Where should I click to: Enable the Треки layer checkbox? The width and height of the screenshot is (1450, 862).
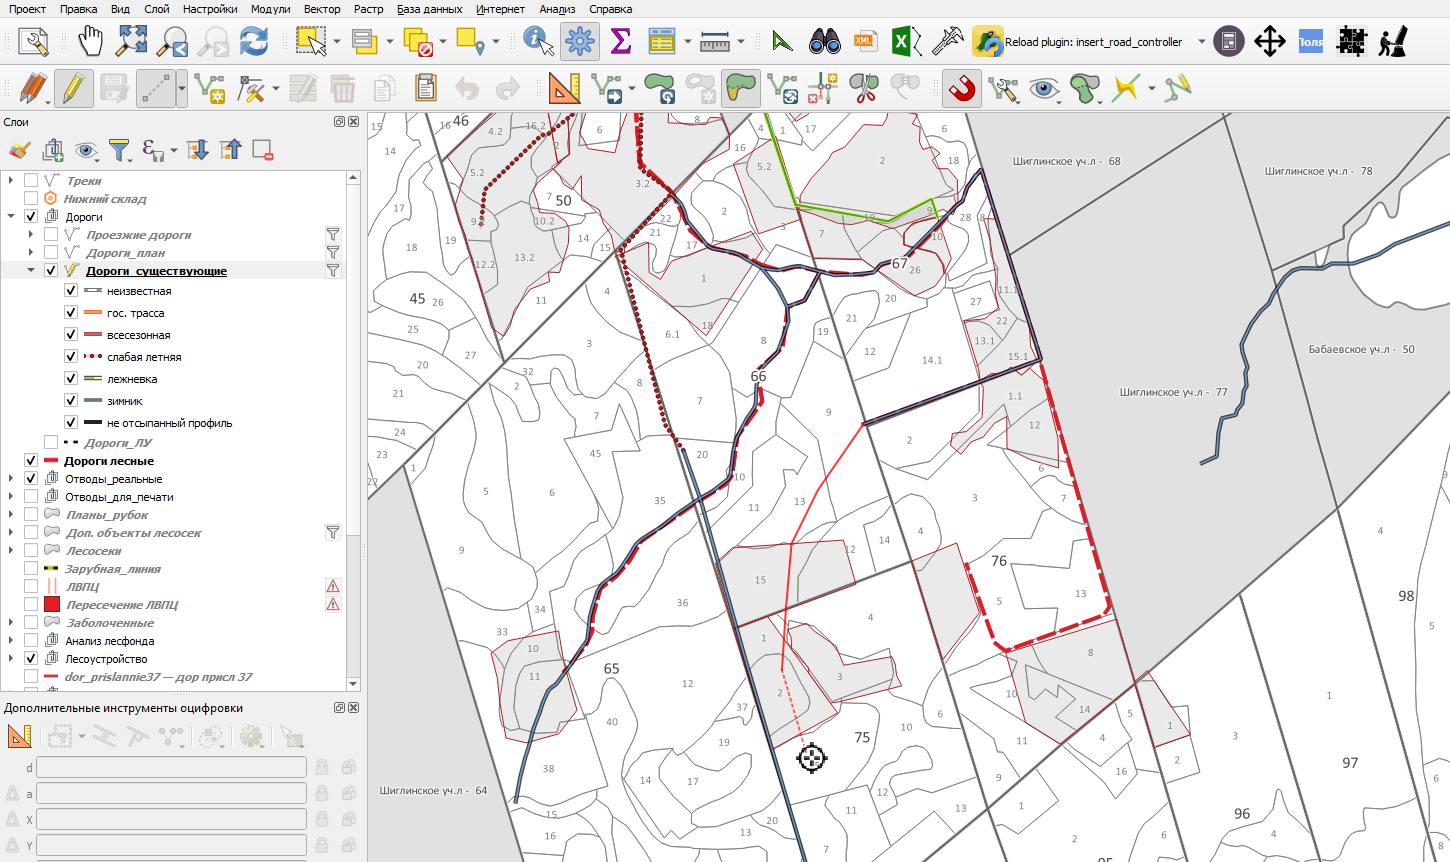[x=31, y=181]
